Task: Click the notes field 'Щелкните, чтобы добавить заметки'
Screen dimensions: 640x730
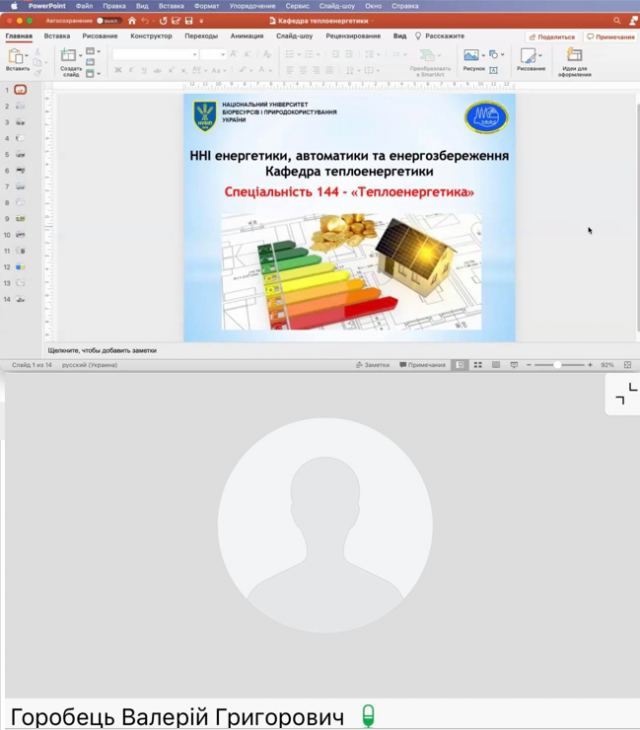Action: pyautogui.click(x=102, y=350)
